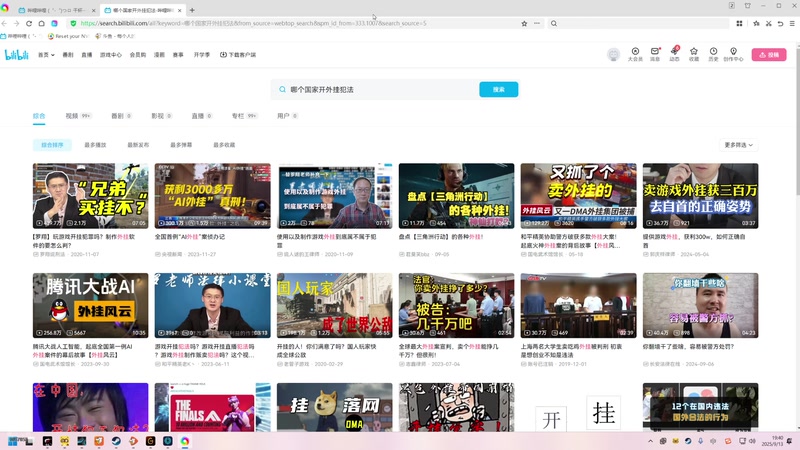The height and width of the screenshot is (450, 800).
Task: Open a new browser tab
Action: pos(192,10)
